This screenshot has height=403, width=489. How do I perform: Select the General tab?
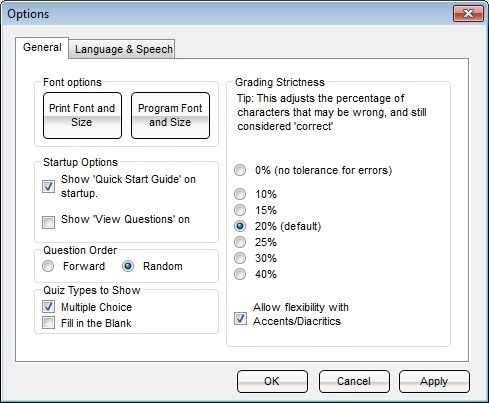42,47
